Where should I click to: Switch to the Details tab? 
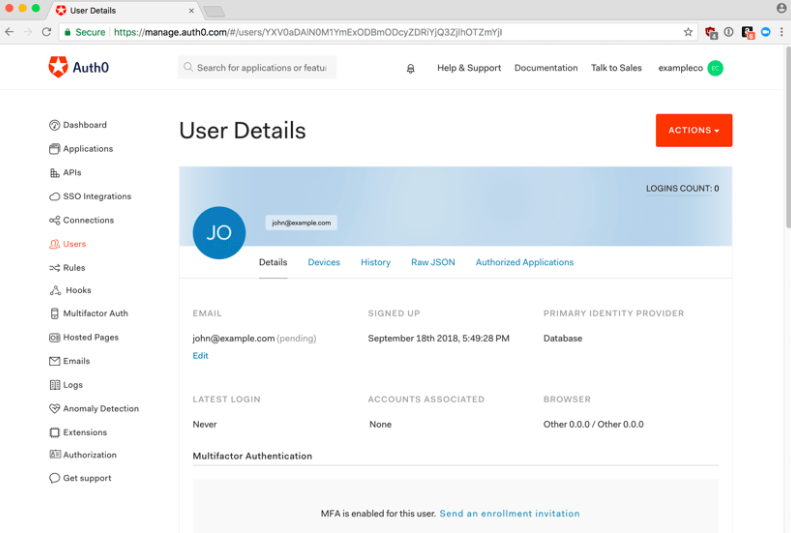coord(273,262)
